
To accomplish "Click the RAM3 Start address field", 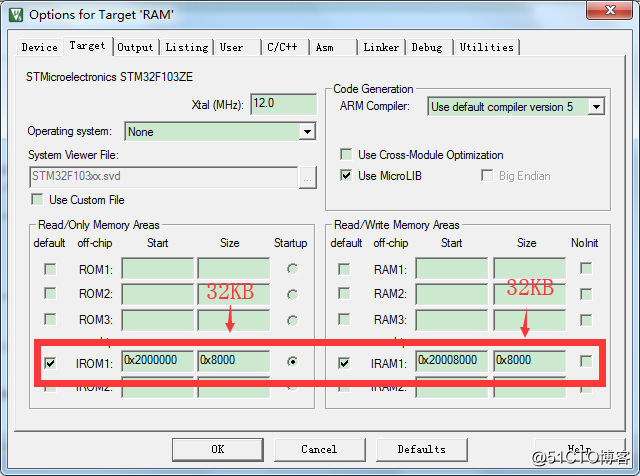I will point(452,320).
